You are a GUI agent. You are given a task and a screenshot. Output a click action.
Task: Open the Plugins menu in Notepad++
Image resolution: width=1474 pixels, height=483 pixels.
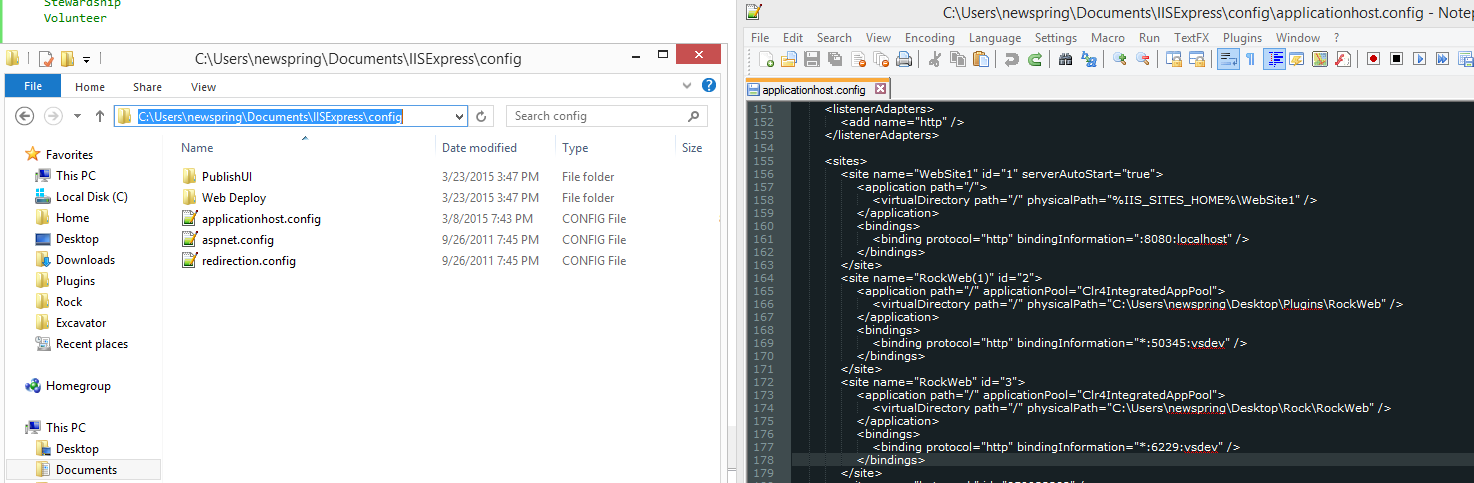pos(1243,38)
